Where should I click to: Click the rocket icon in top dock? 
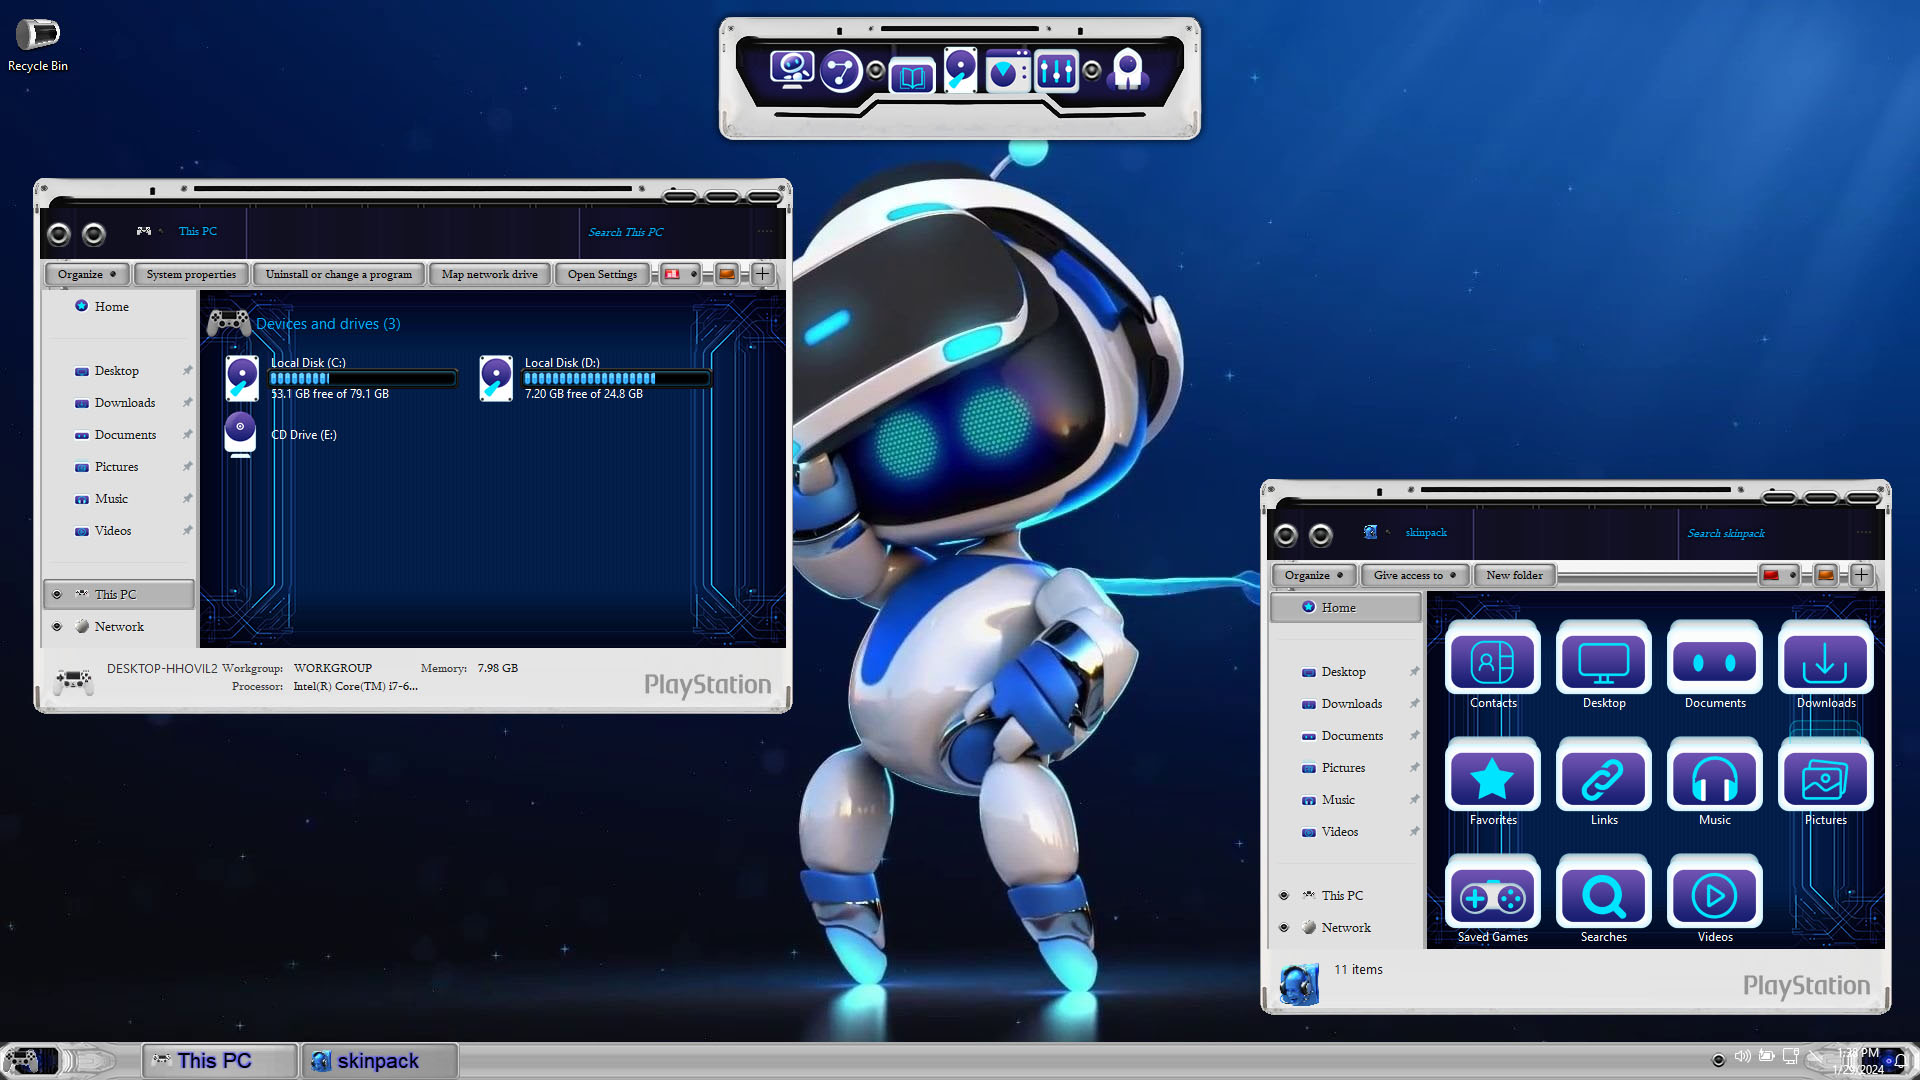pos(1128,70)
